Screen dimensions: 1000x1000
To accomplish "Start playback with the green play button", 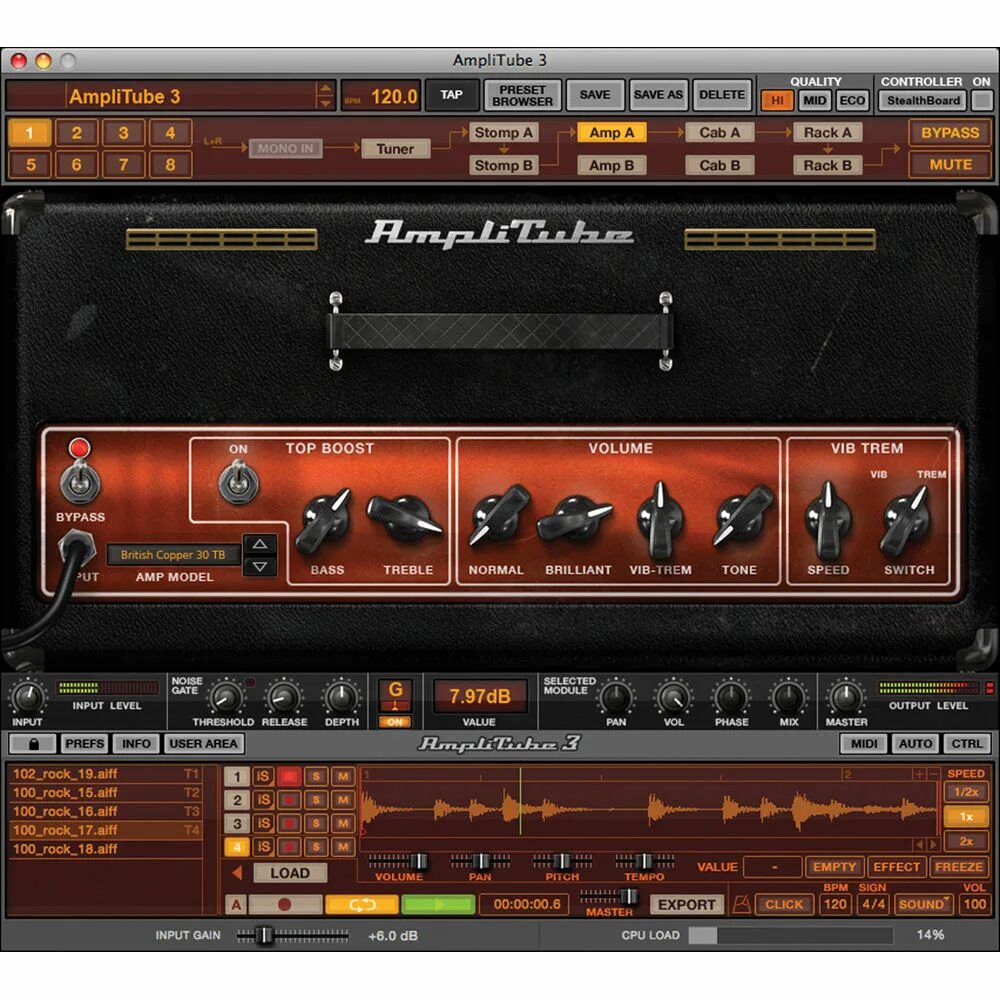I will pos(438,904).
